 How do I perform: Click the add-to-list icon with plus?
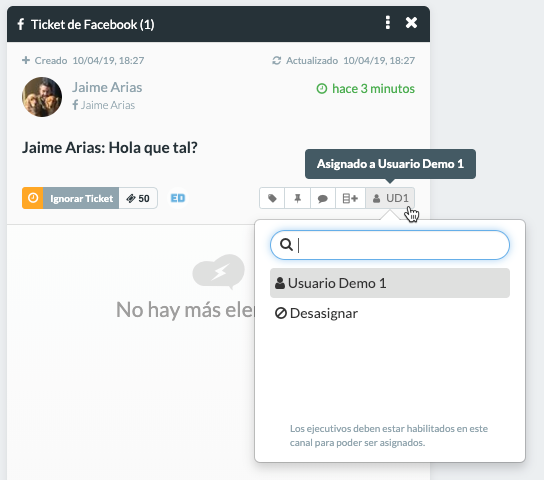[x=350, y=198]
